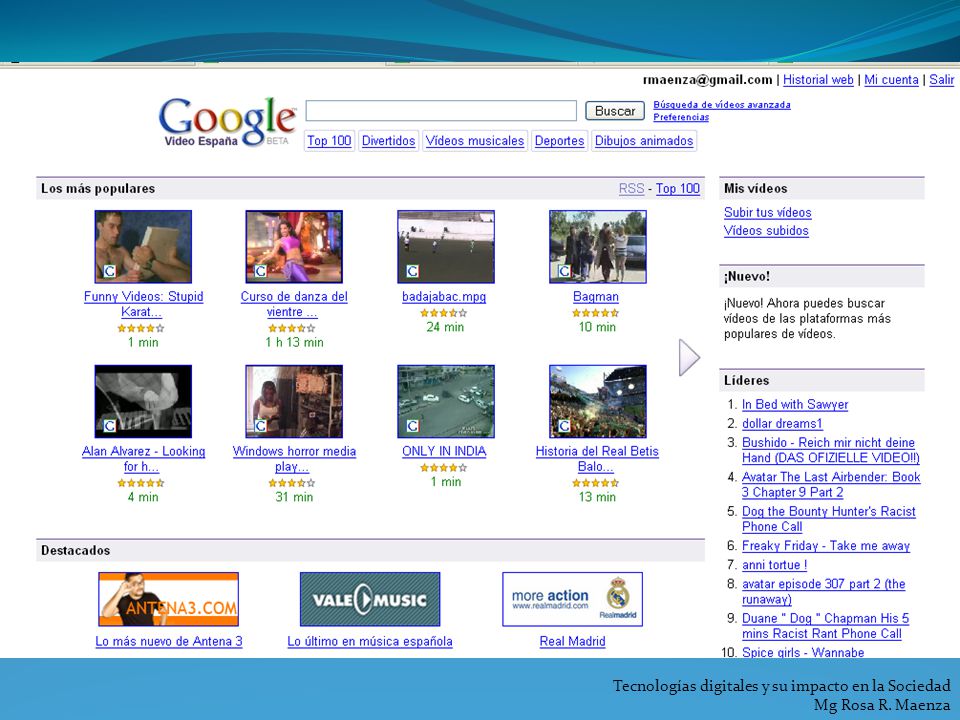Open Búsqueda de vídeos avanzada link
The height and width of the screenshot is (720, 960).
click(722, 105)
